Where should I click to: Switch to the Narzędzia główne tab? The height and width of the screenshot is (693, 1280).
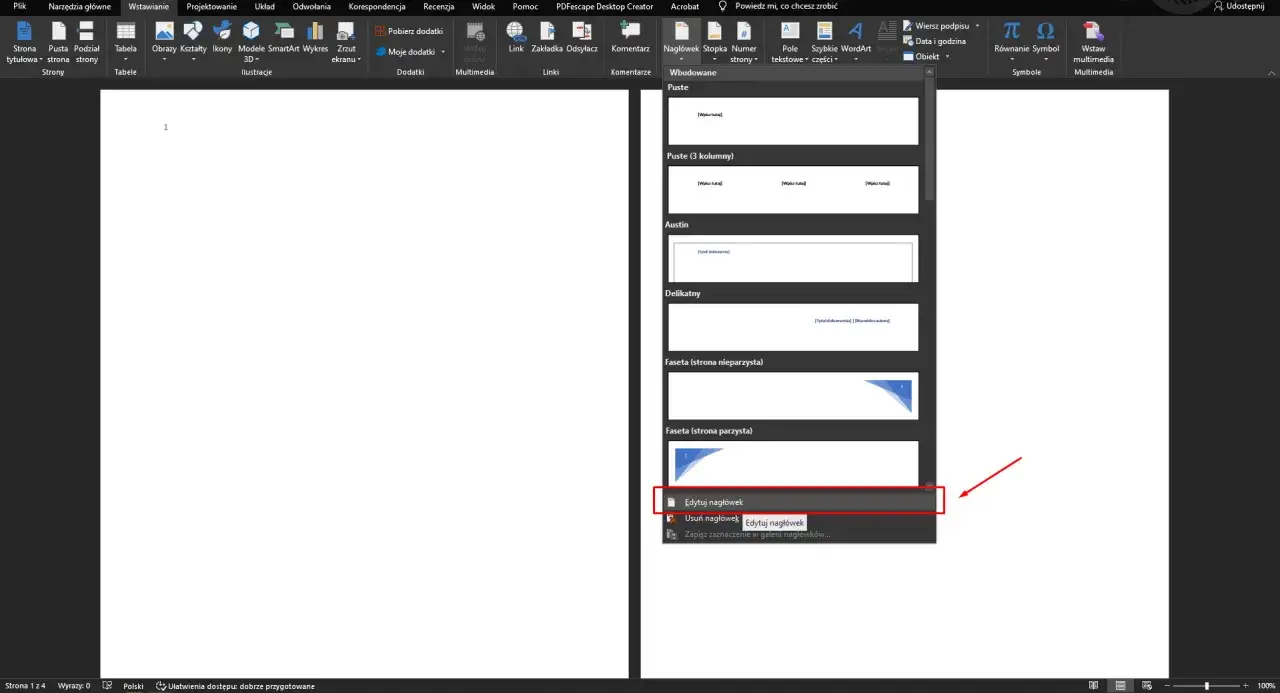(80, 6)
